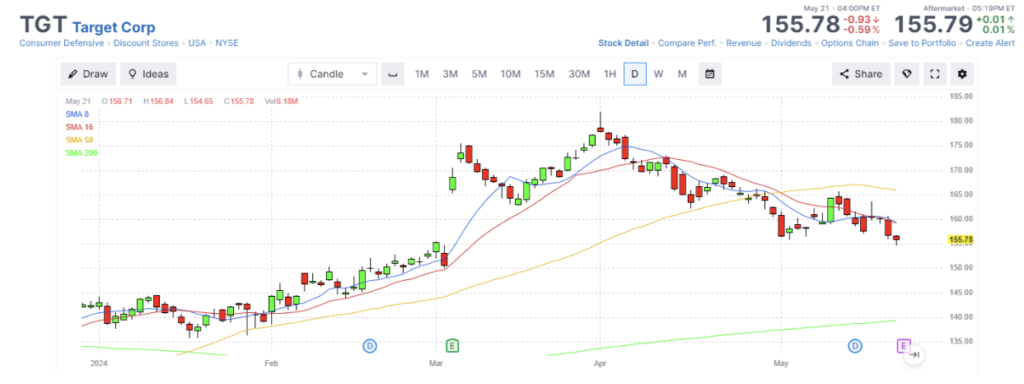Click the Target Corp company name
Image resolution: width=1024 pixels, height=384 pixels.
(x=114, y=27)
